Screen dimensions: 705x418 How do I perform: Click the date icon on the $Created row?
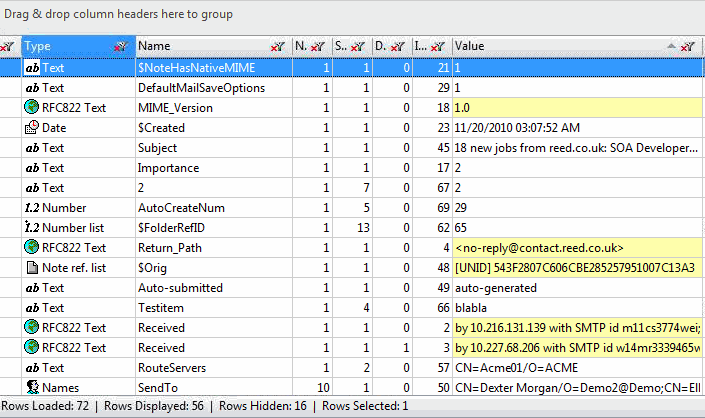[32, 128]
